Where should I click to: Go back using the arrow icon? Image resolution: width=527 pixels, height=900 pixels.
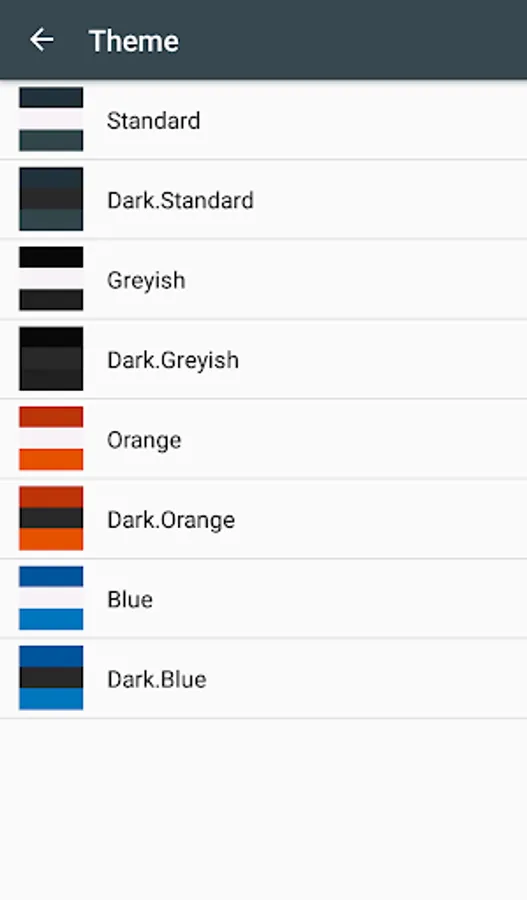[x=41, y=40]
